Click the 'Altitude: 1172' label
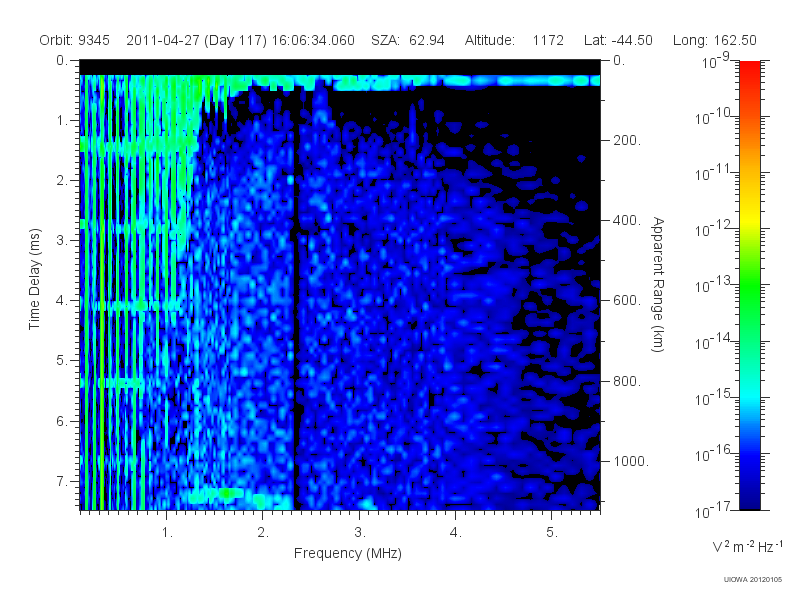Screen dimensions: 800x600 (514, 40)
